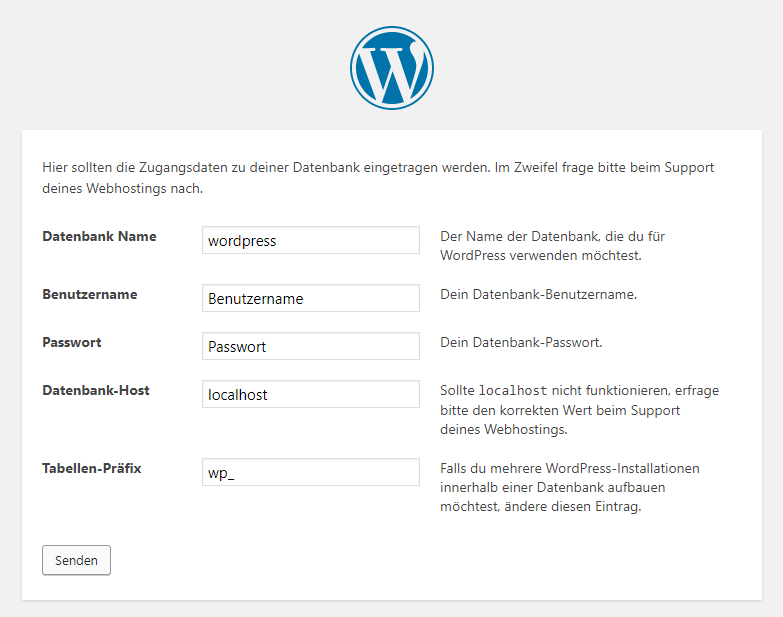Click description 'Dein Datenbank-Benutzername.'
Viewport: 783px width, 617px height.
click(x=538, y=294)
